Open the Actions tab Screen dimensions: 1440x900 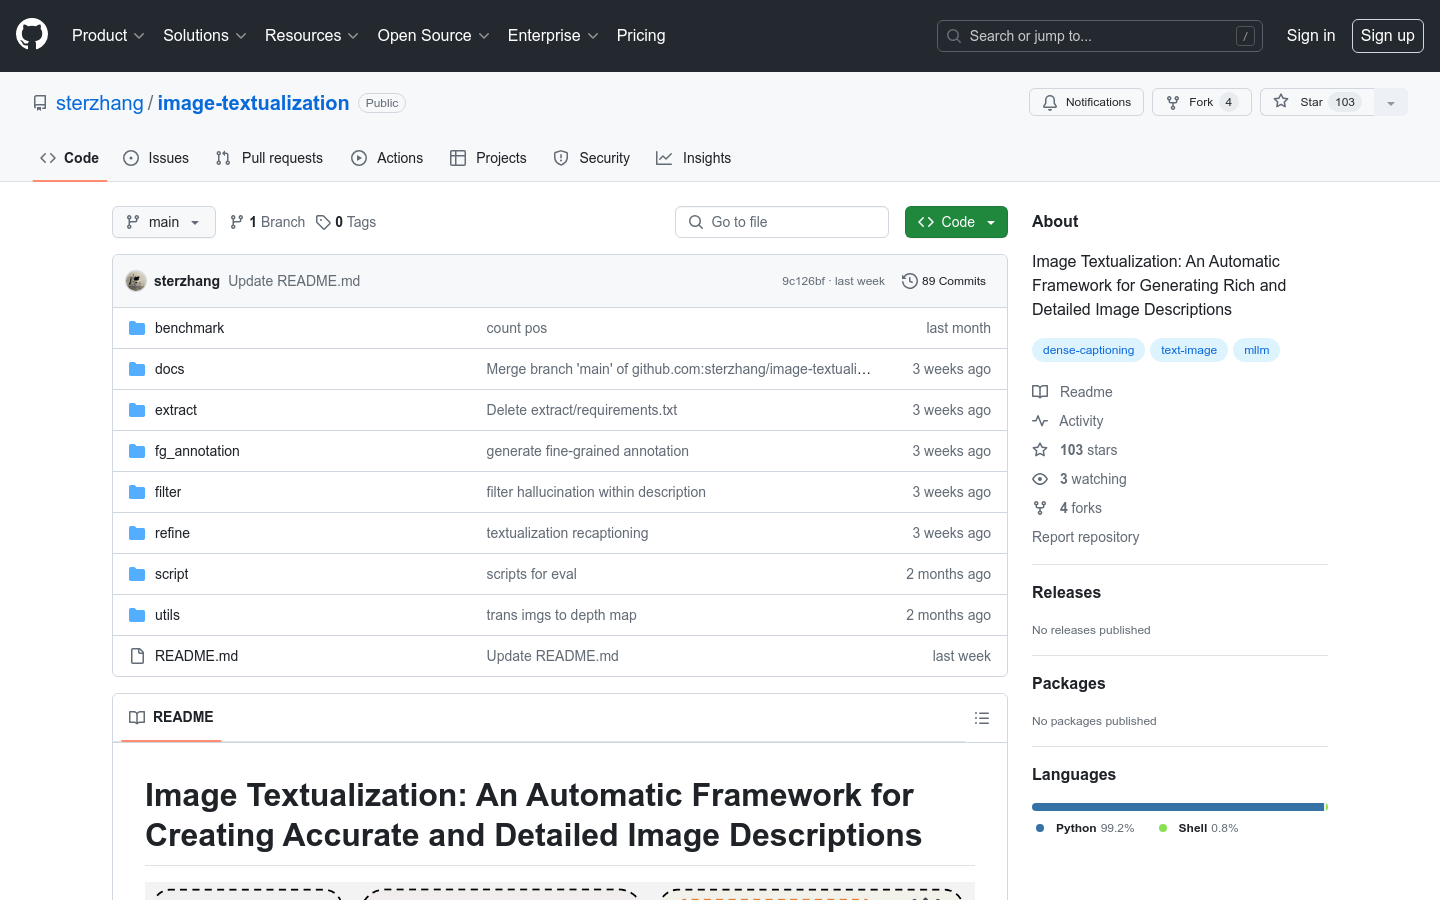tap(387, 158)
